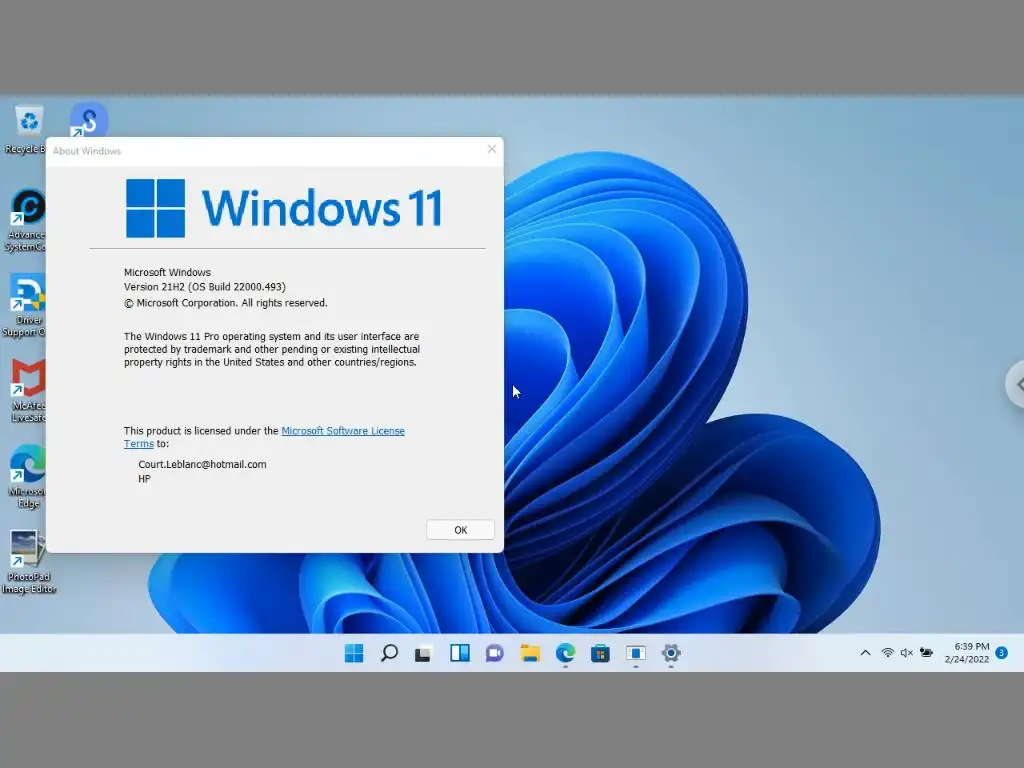1024x768 pixels.
Task: Launch Advanced SystemCare desktop shortcut
Action: pos(26,221)
